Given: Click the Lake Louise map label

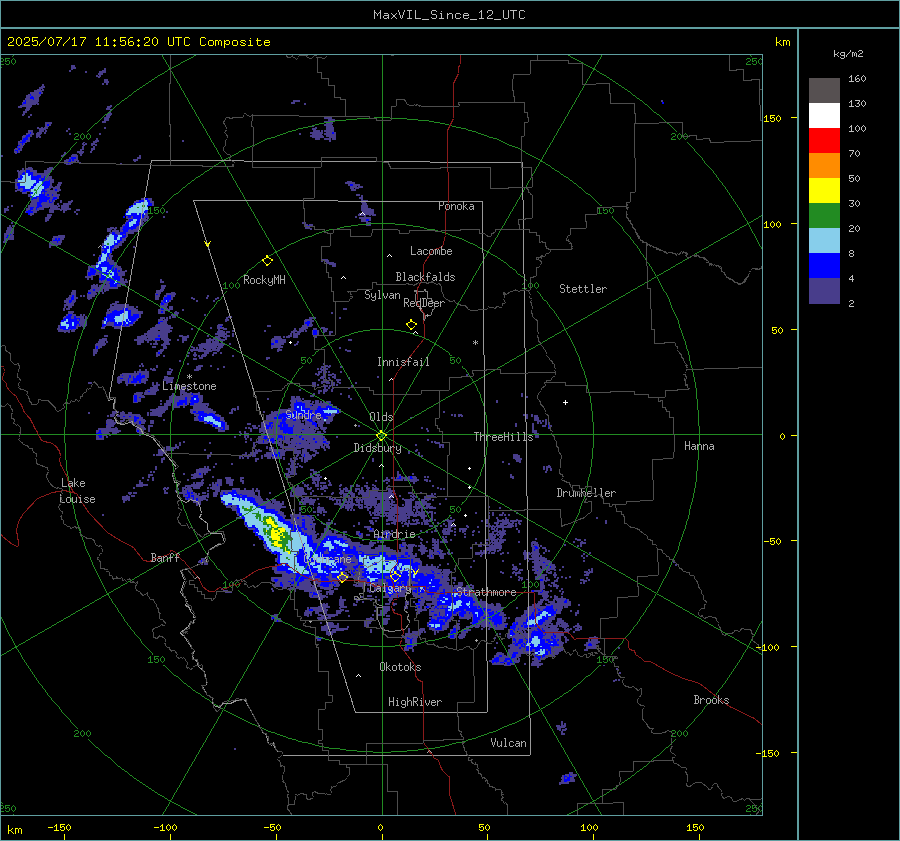Looking at the screenshot, I should (x=77, y=491).
